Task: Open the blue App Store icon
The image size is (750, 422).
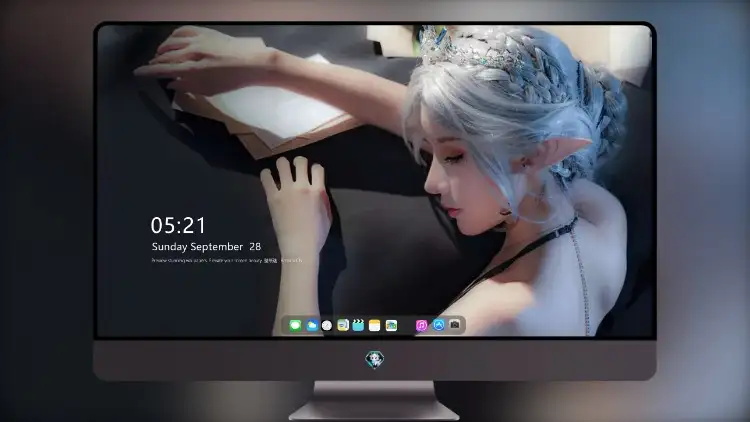Action: click(x=438, y=325)
